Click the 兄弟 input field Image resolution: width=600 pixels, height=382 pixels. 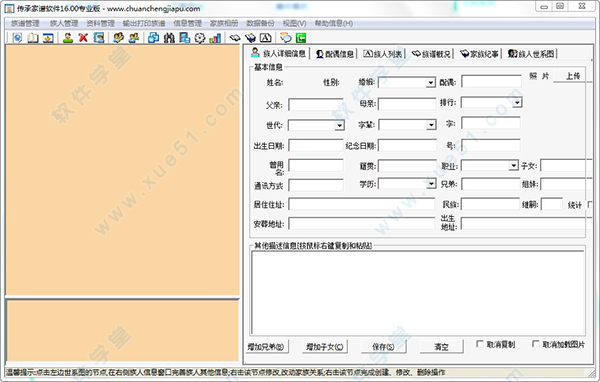pyautogui.click(x=491, y=184)
